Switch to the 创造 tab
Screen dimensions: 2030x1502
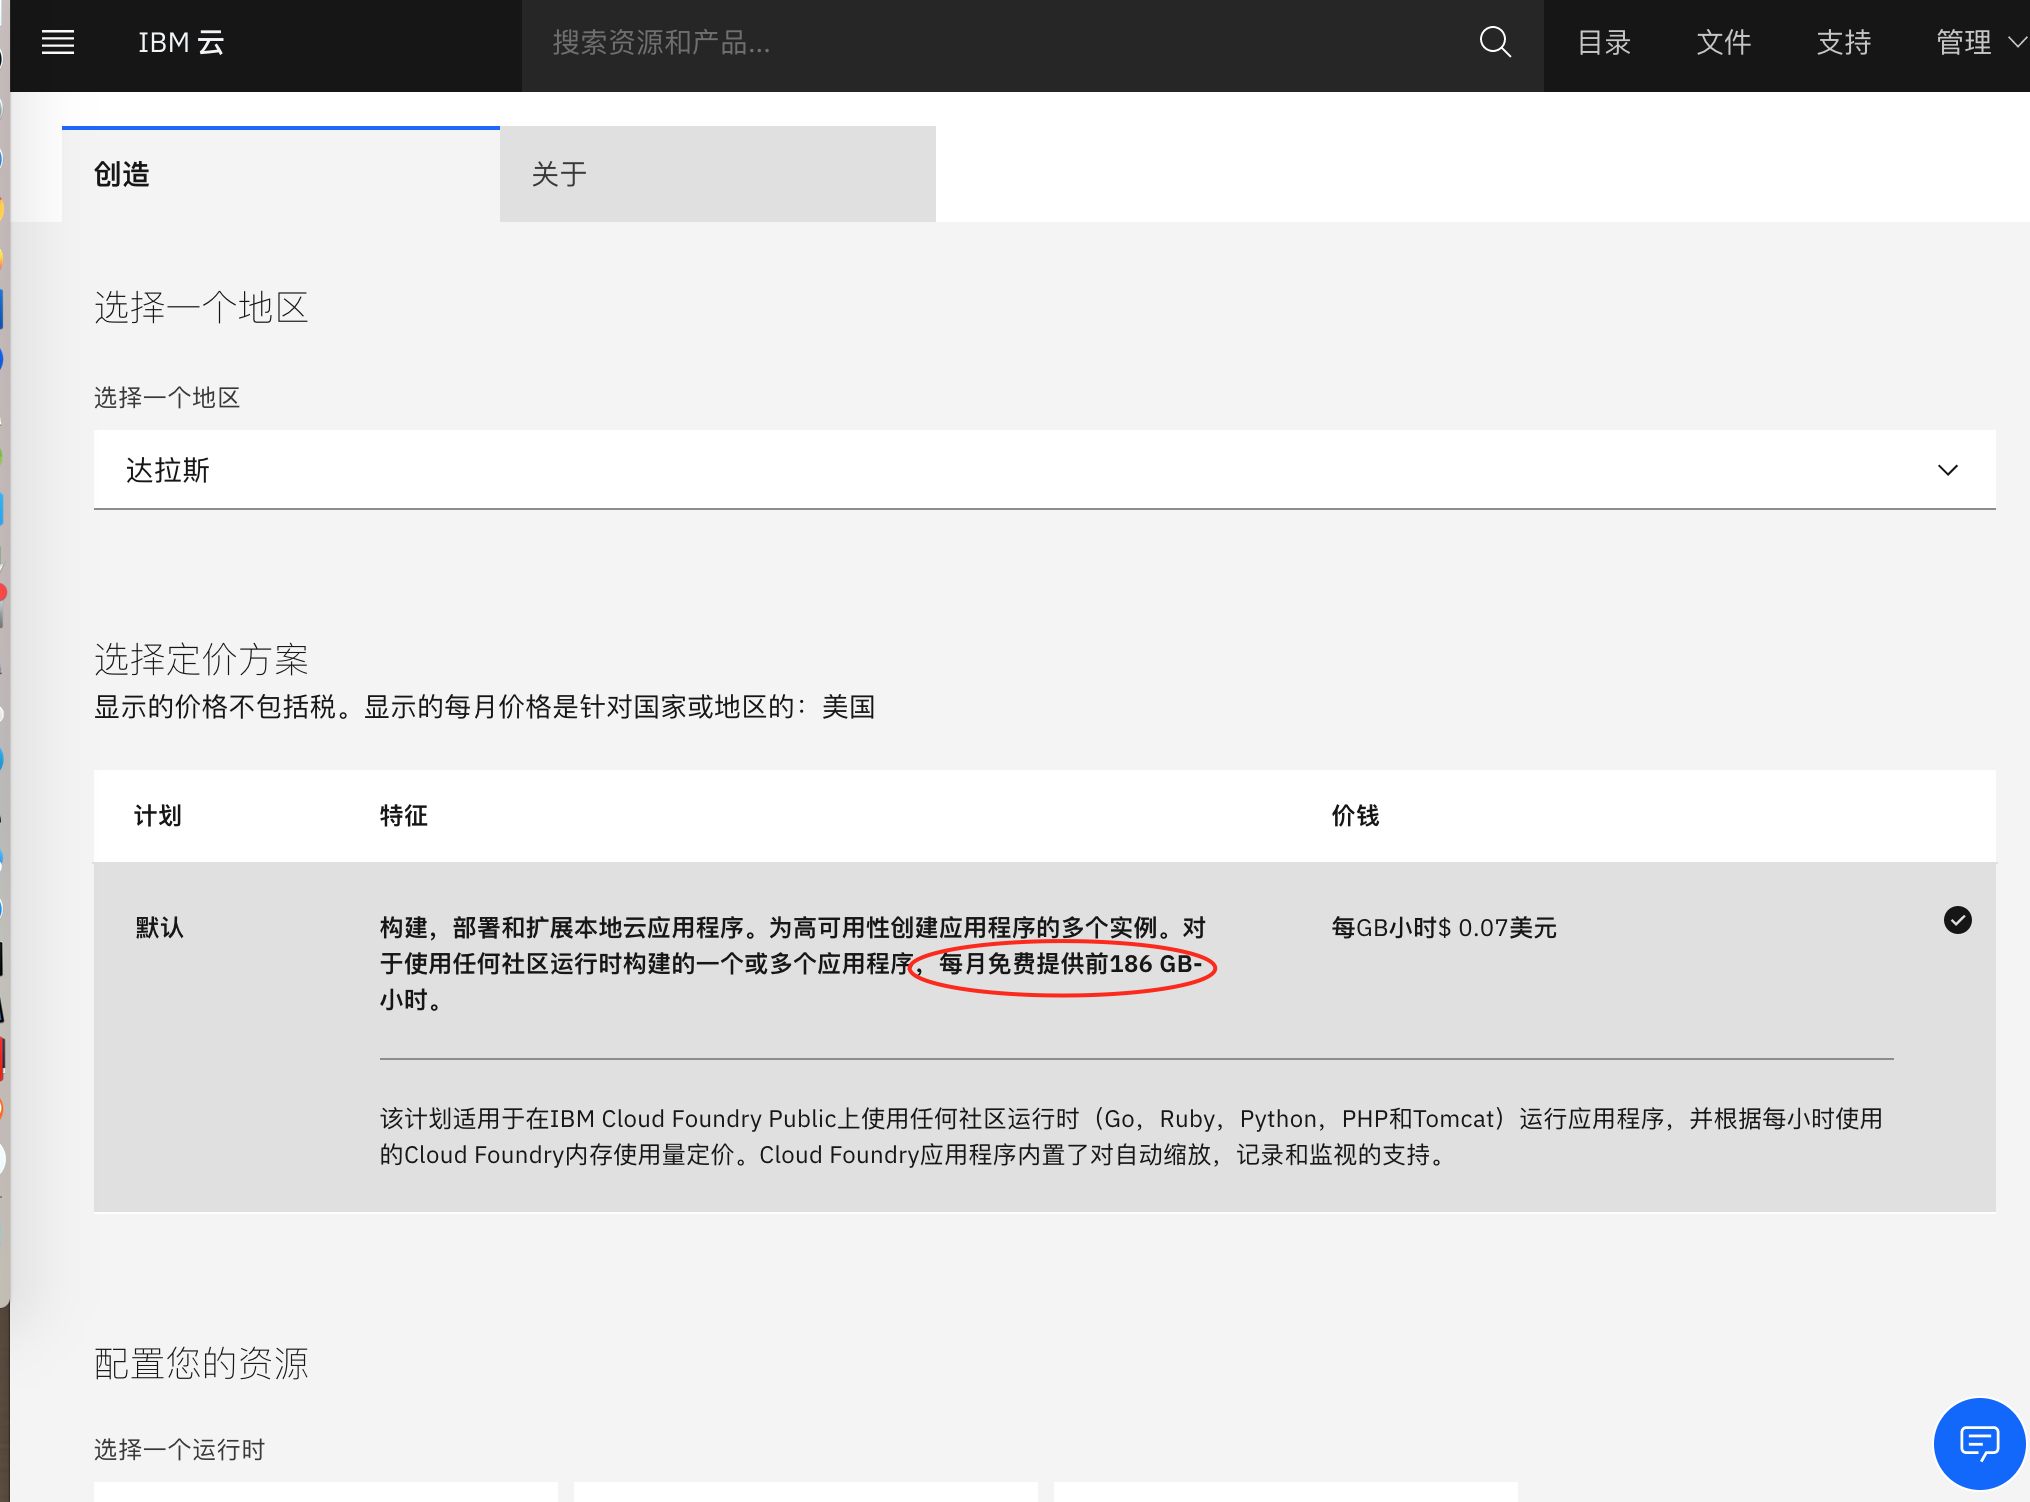click(281, 174)
